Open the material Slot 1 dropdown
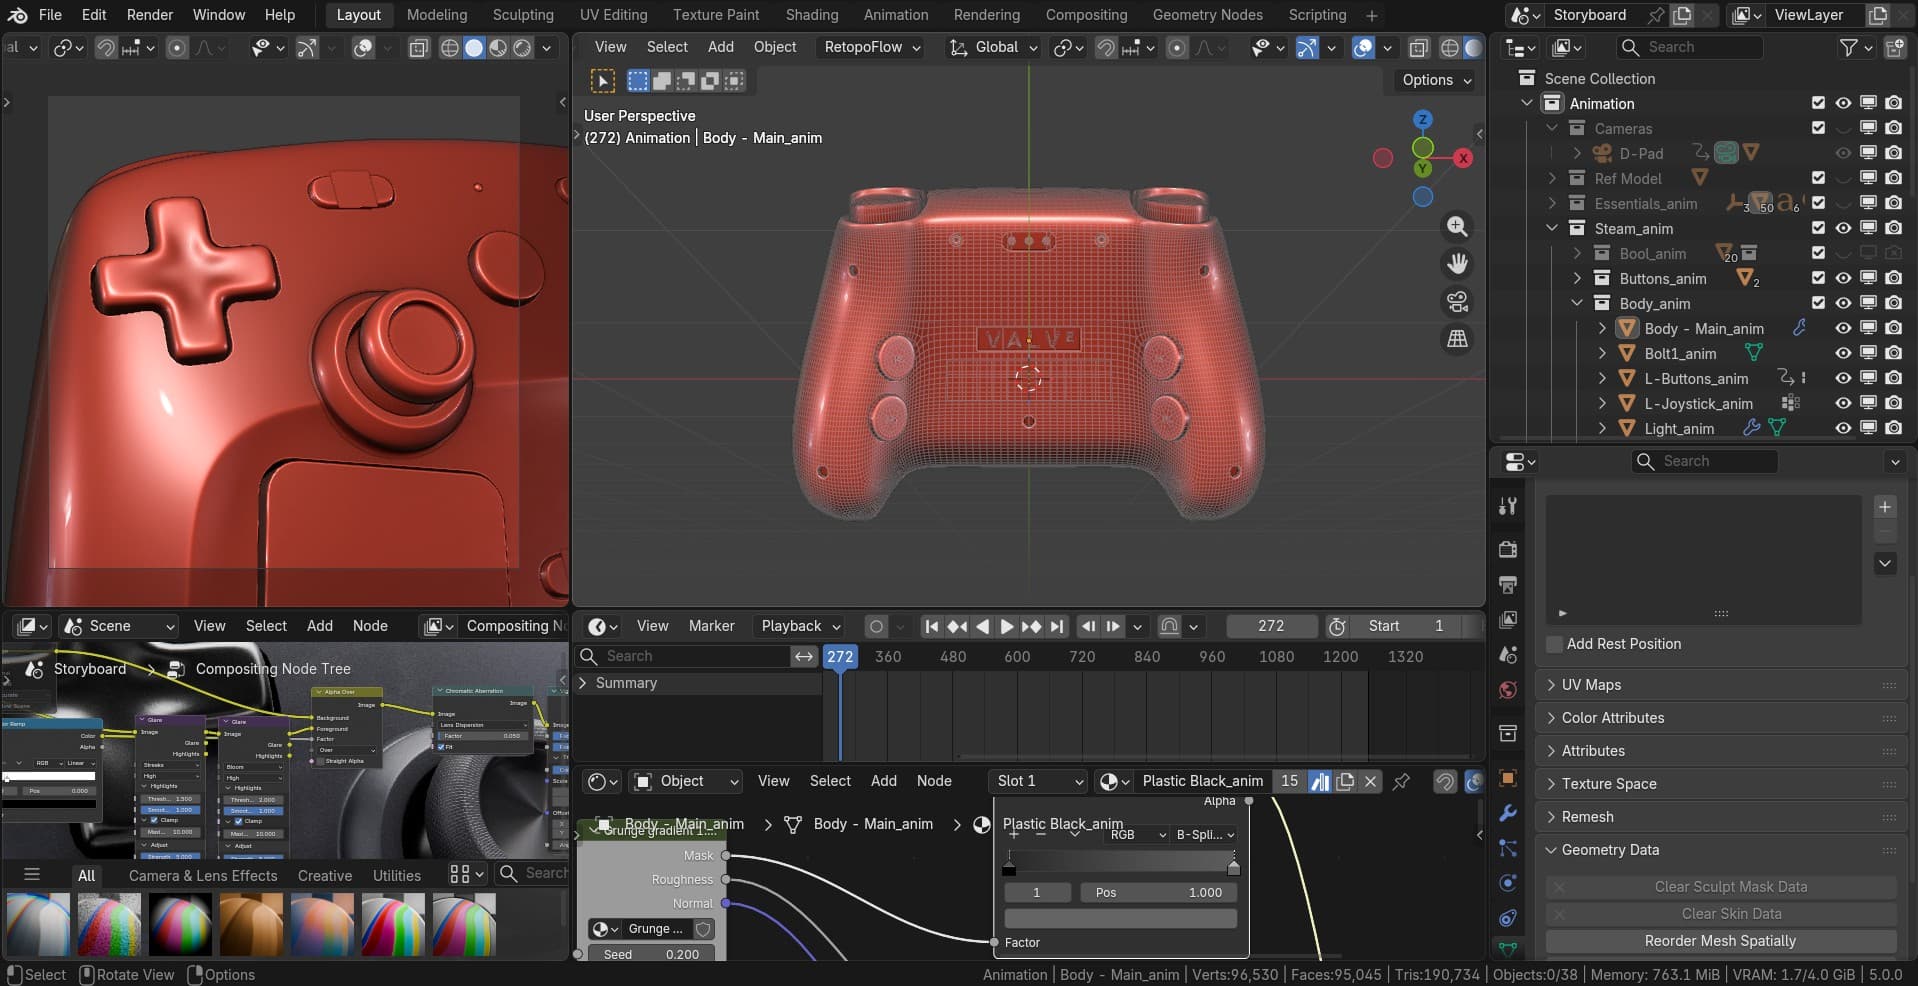Screen dimensions: 1918x986 [1038, 781]
